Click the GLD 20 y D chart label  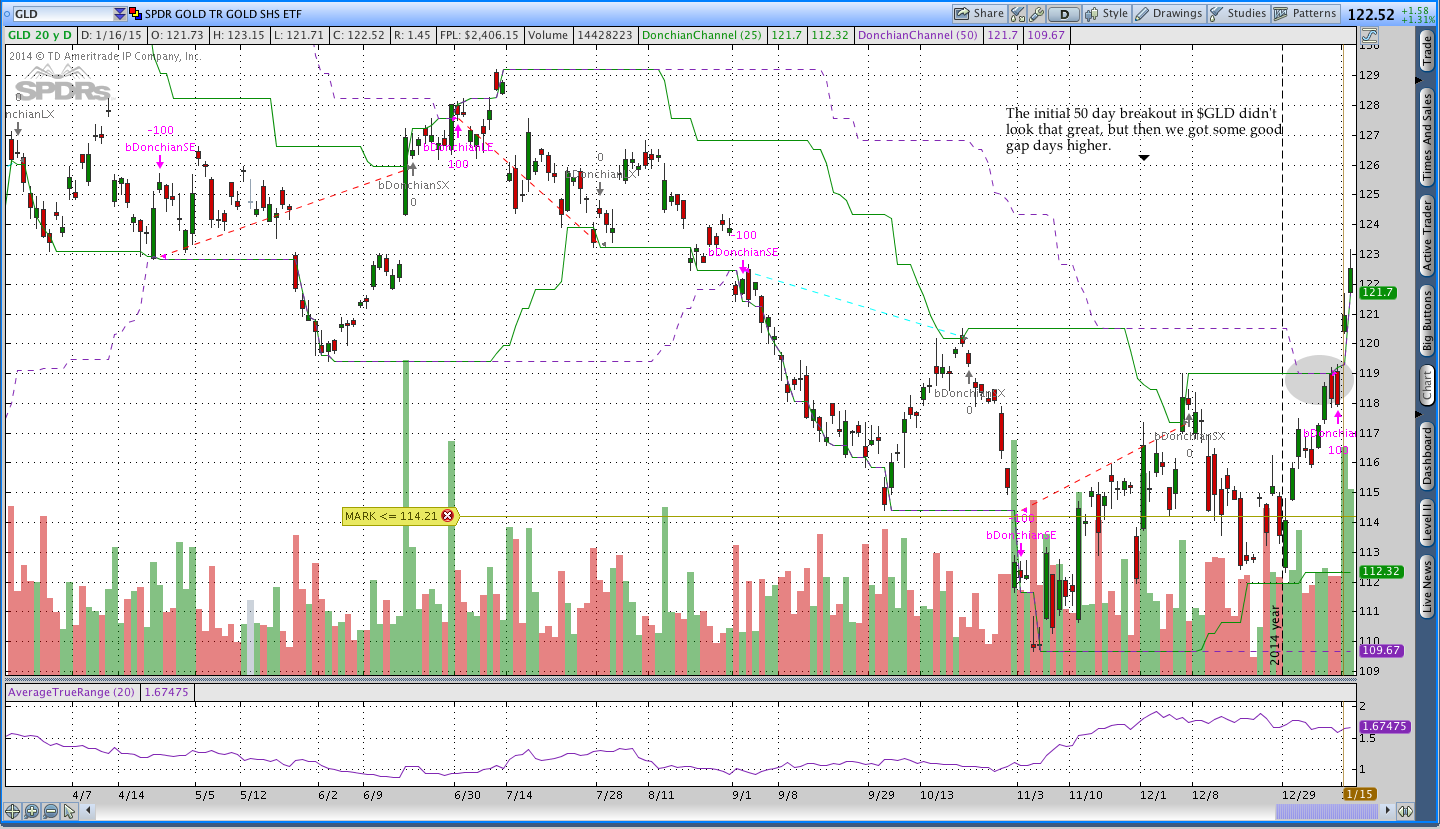point(39,34)
